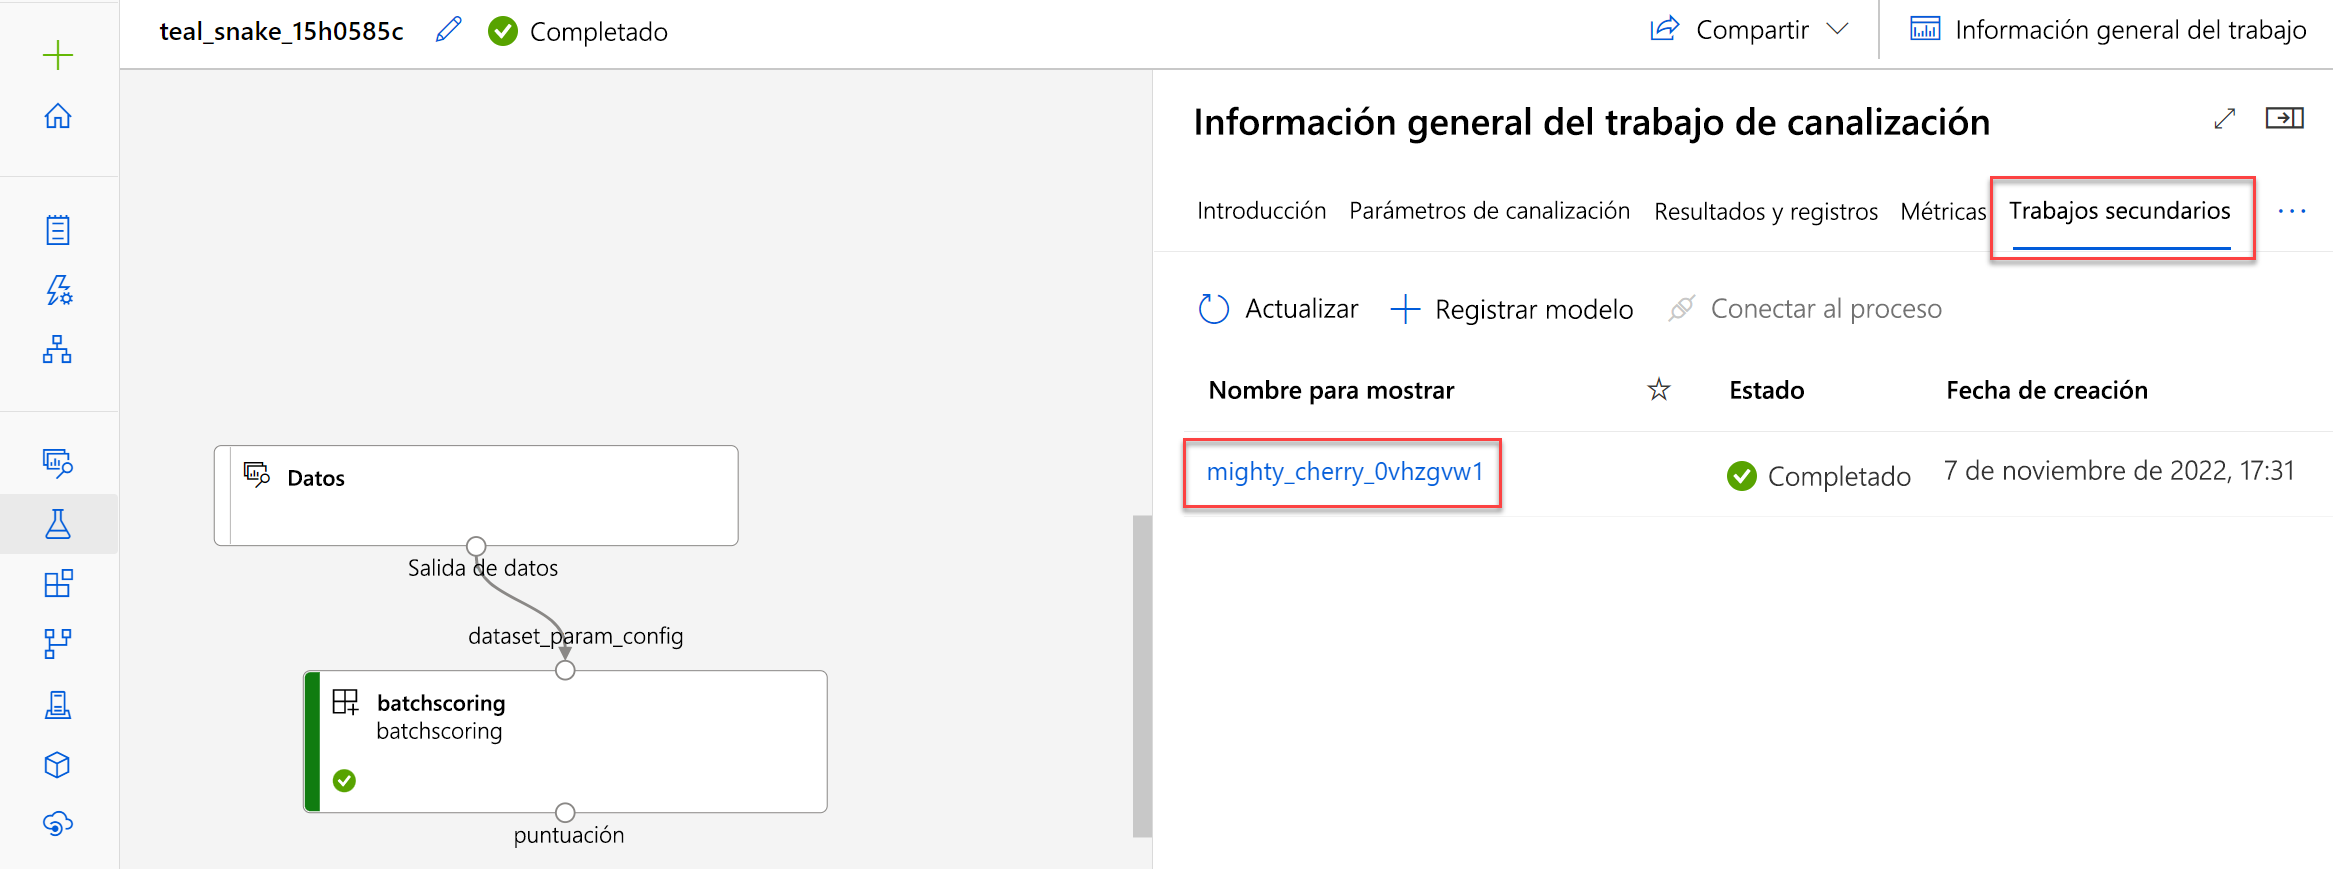
Task: Open Data assets icon in sidebar
Action: click(x=58, y=462)
